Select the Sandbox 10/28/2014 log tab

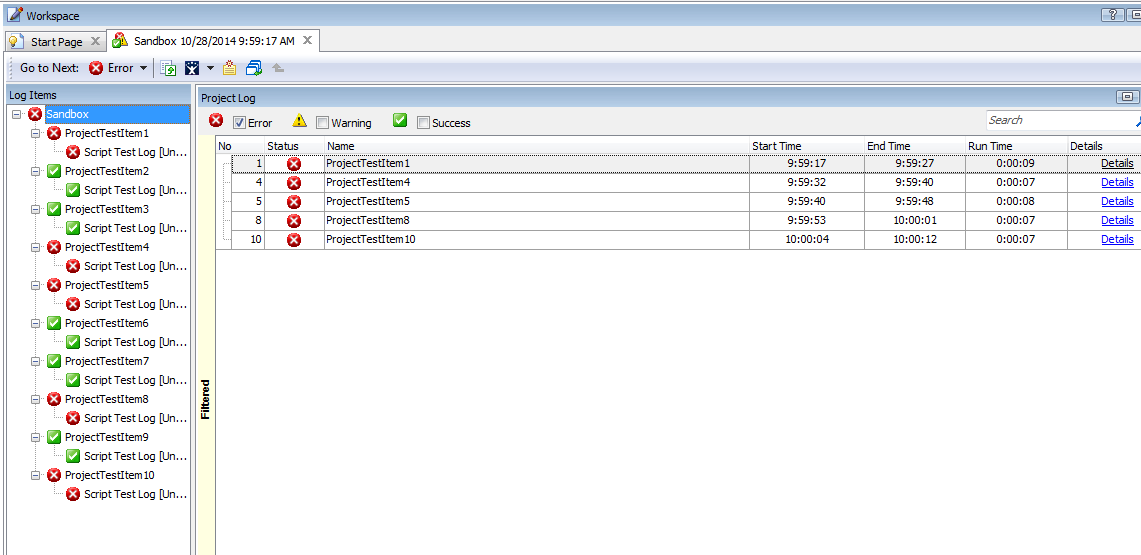click(215, 41)
